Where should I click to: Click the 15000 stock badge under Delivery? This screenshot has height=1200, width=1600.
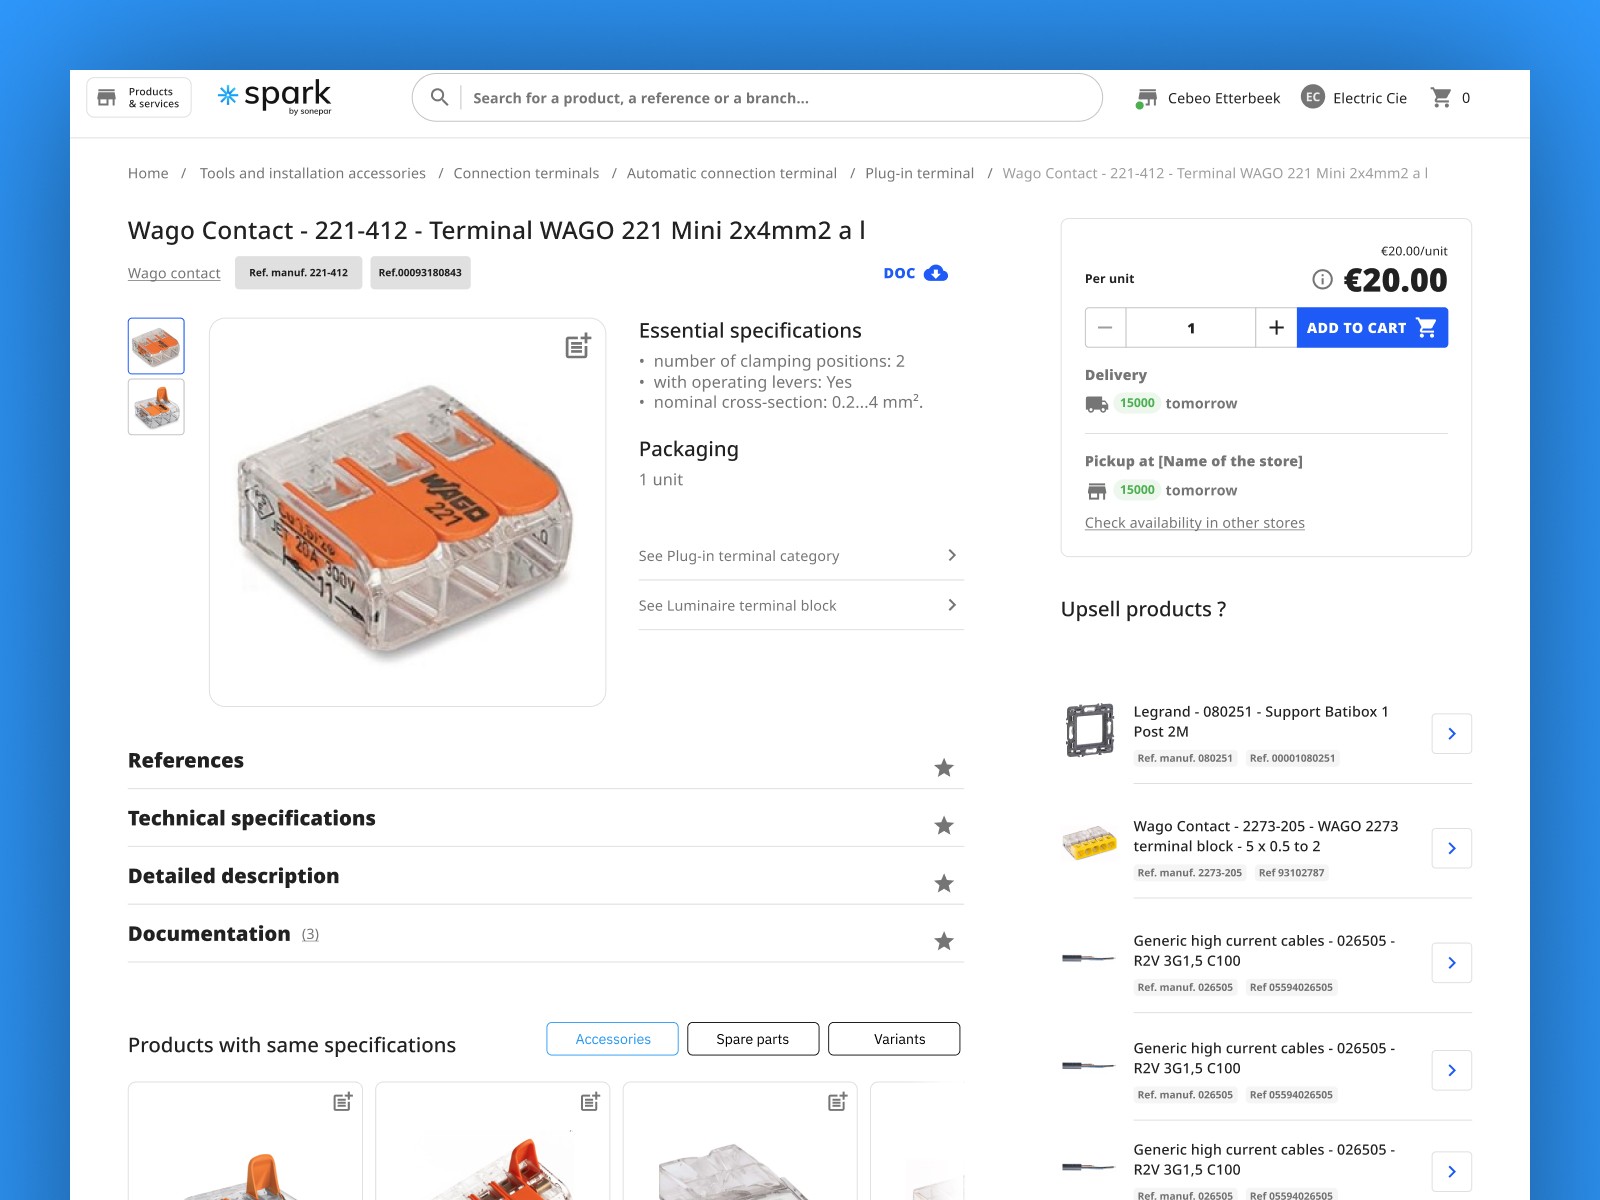click(x=1137, y=403)
